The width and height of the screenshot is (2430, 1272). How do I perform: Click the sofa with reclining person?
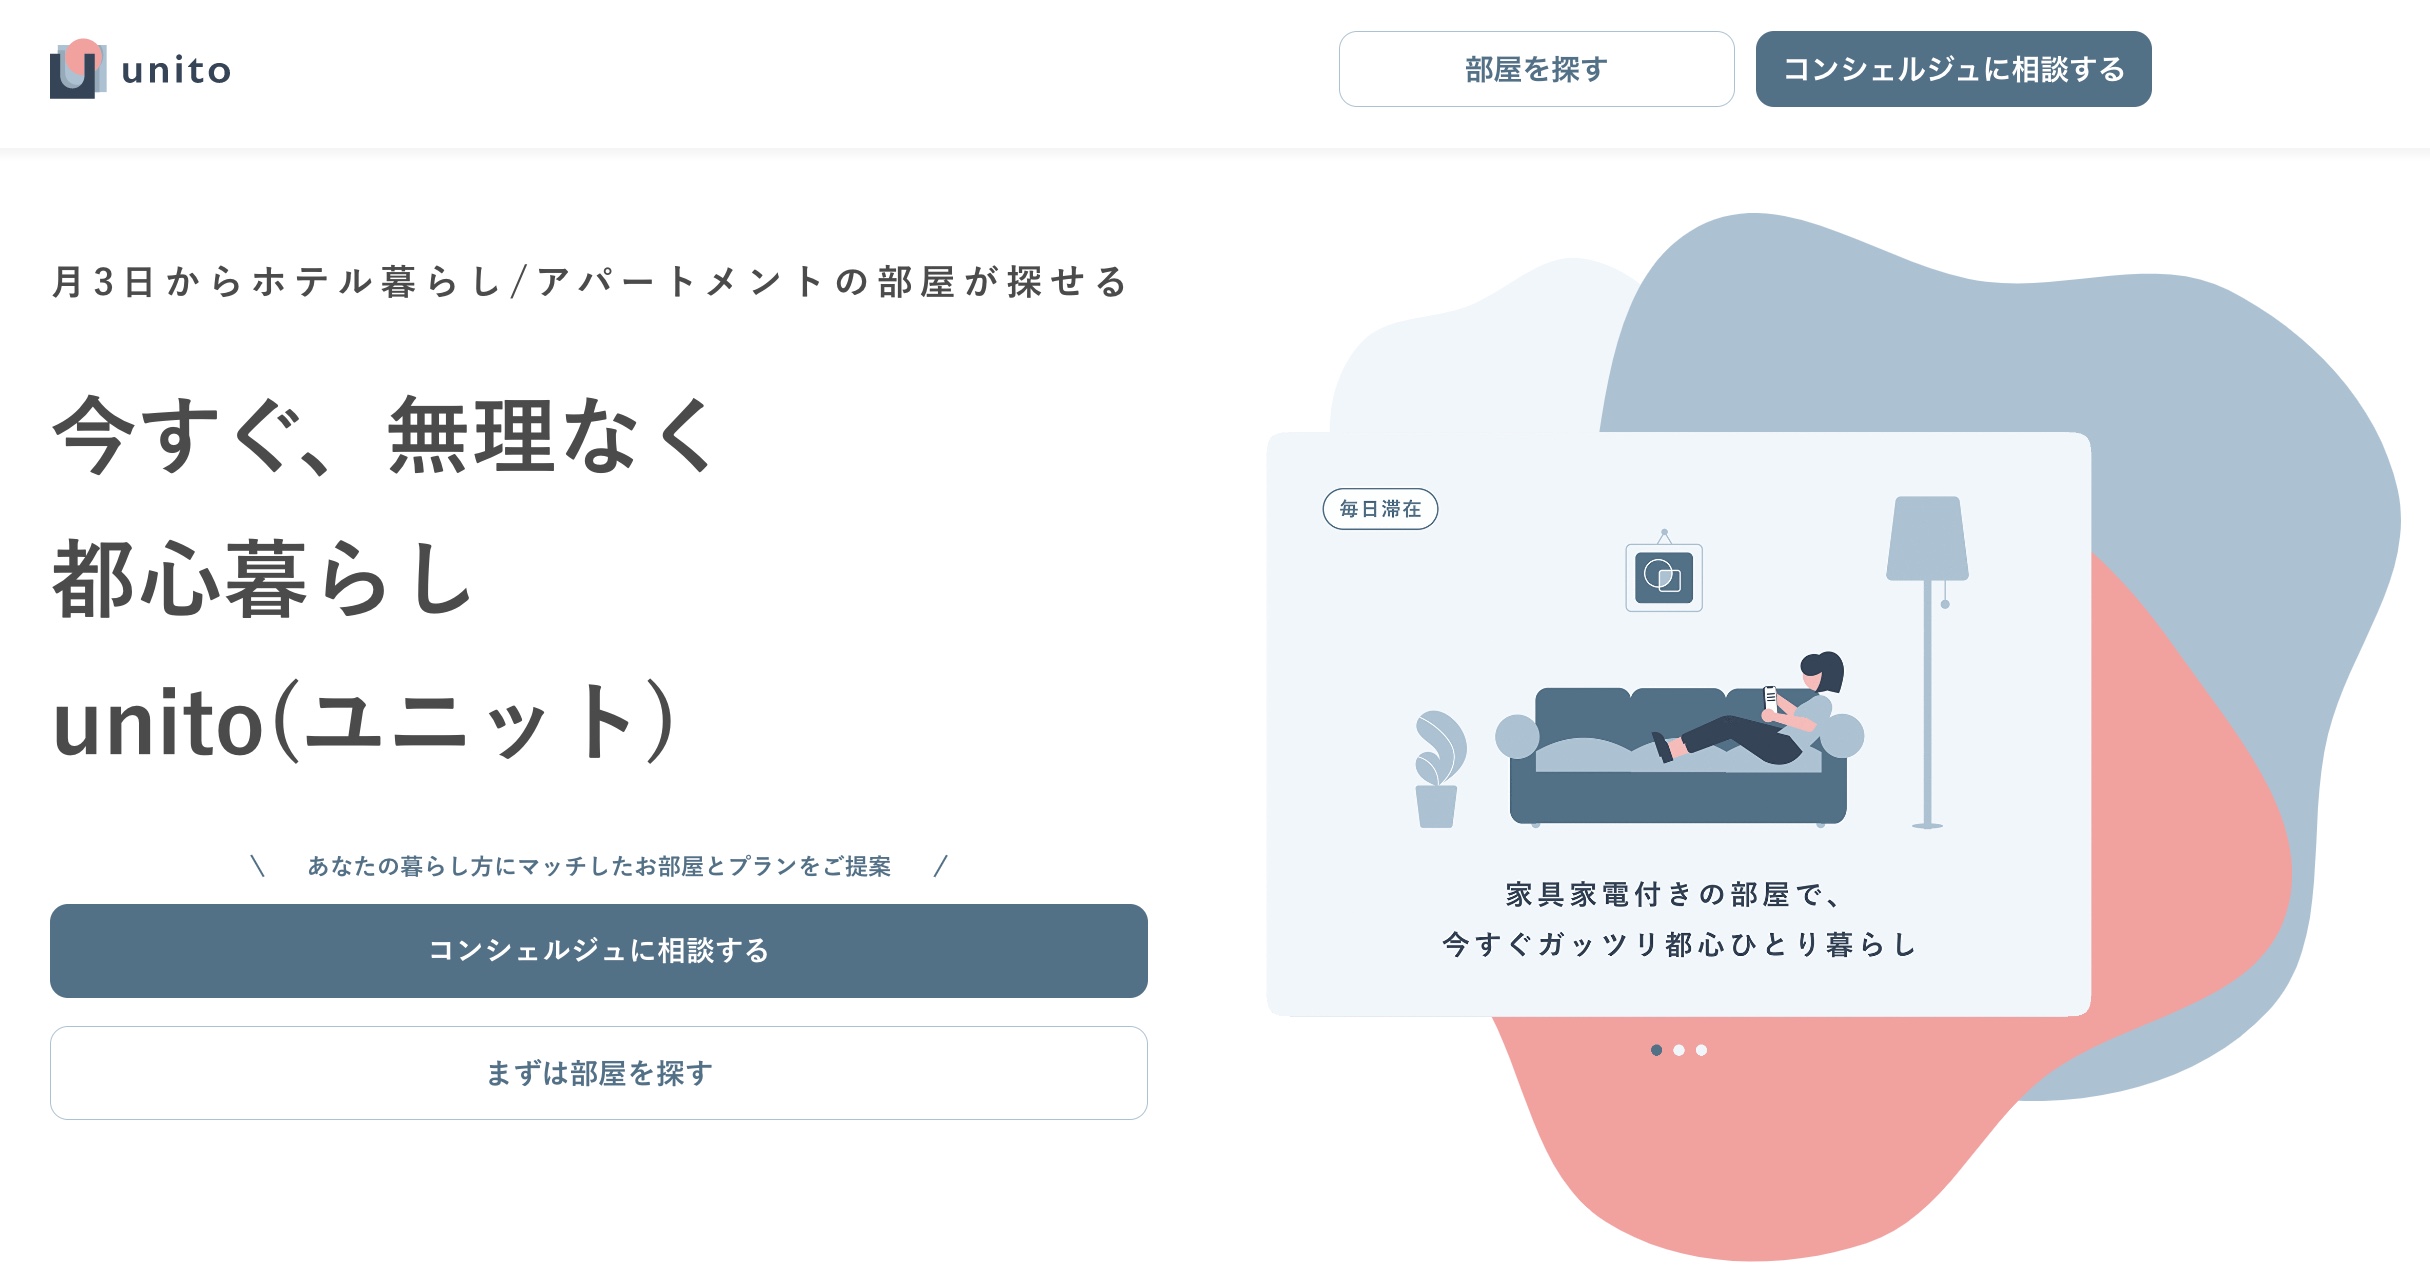pyautogui.click(x=1680, y=740)
